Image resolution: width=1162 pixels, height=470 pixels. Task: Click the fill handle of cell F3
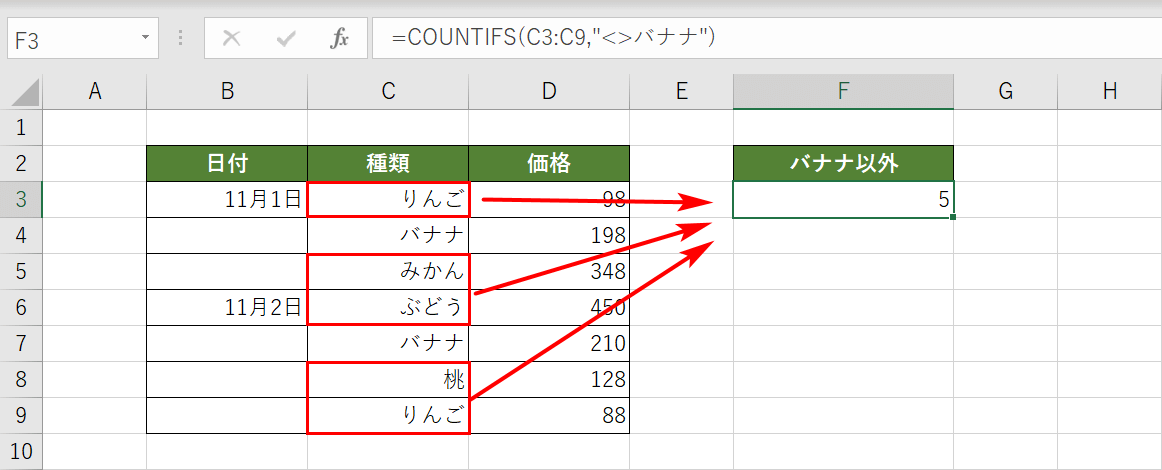point(954,217)
